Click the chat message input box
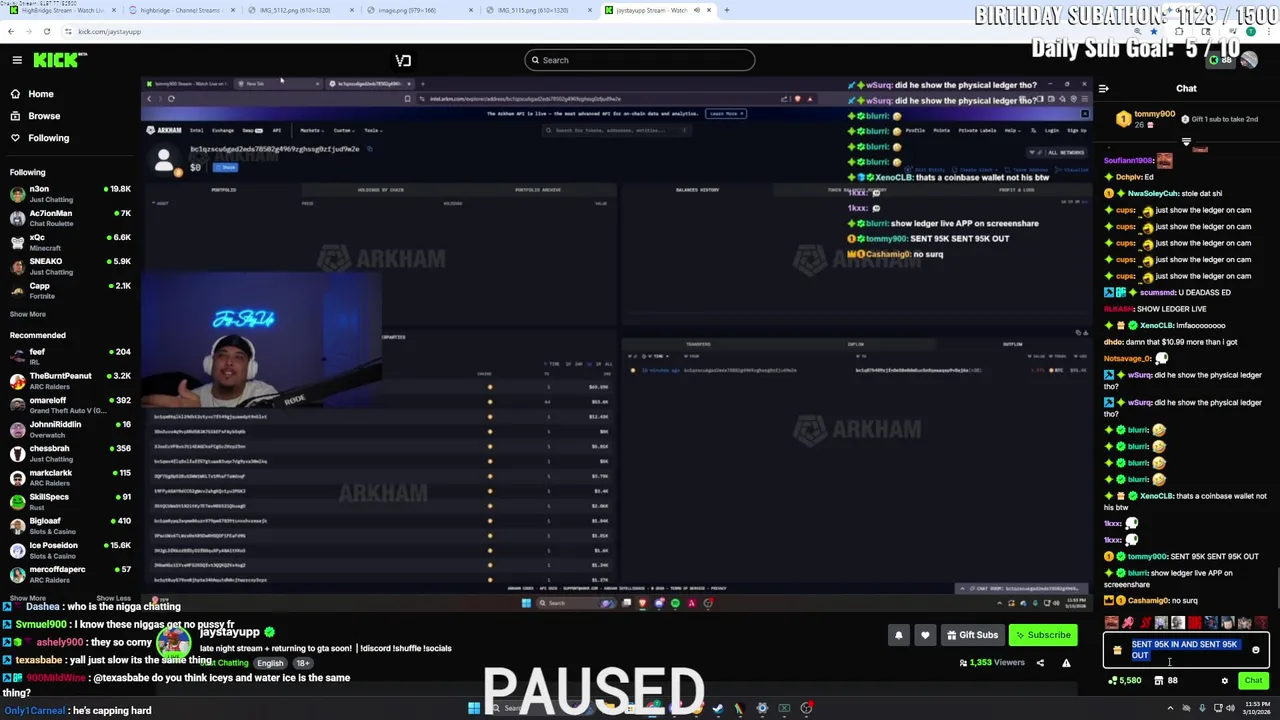This screenshot has width=1280, height=720. click(x=1186, y=650)
